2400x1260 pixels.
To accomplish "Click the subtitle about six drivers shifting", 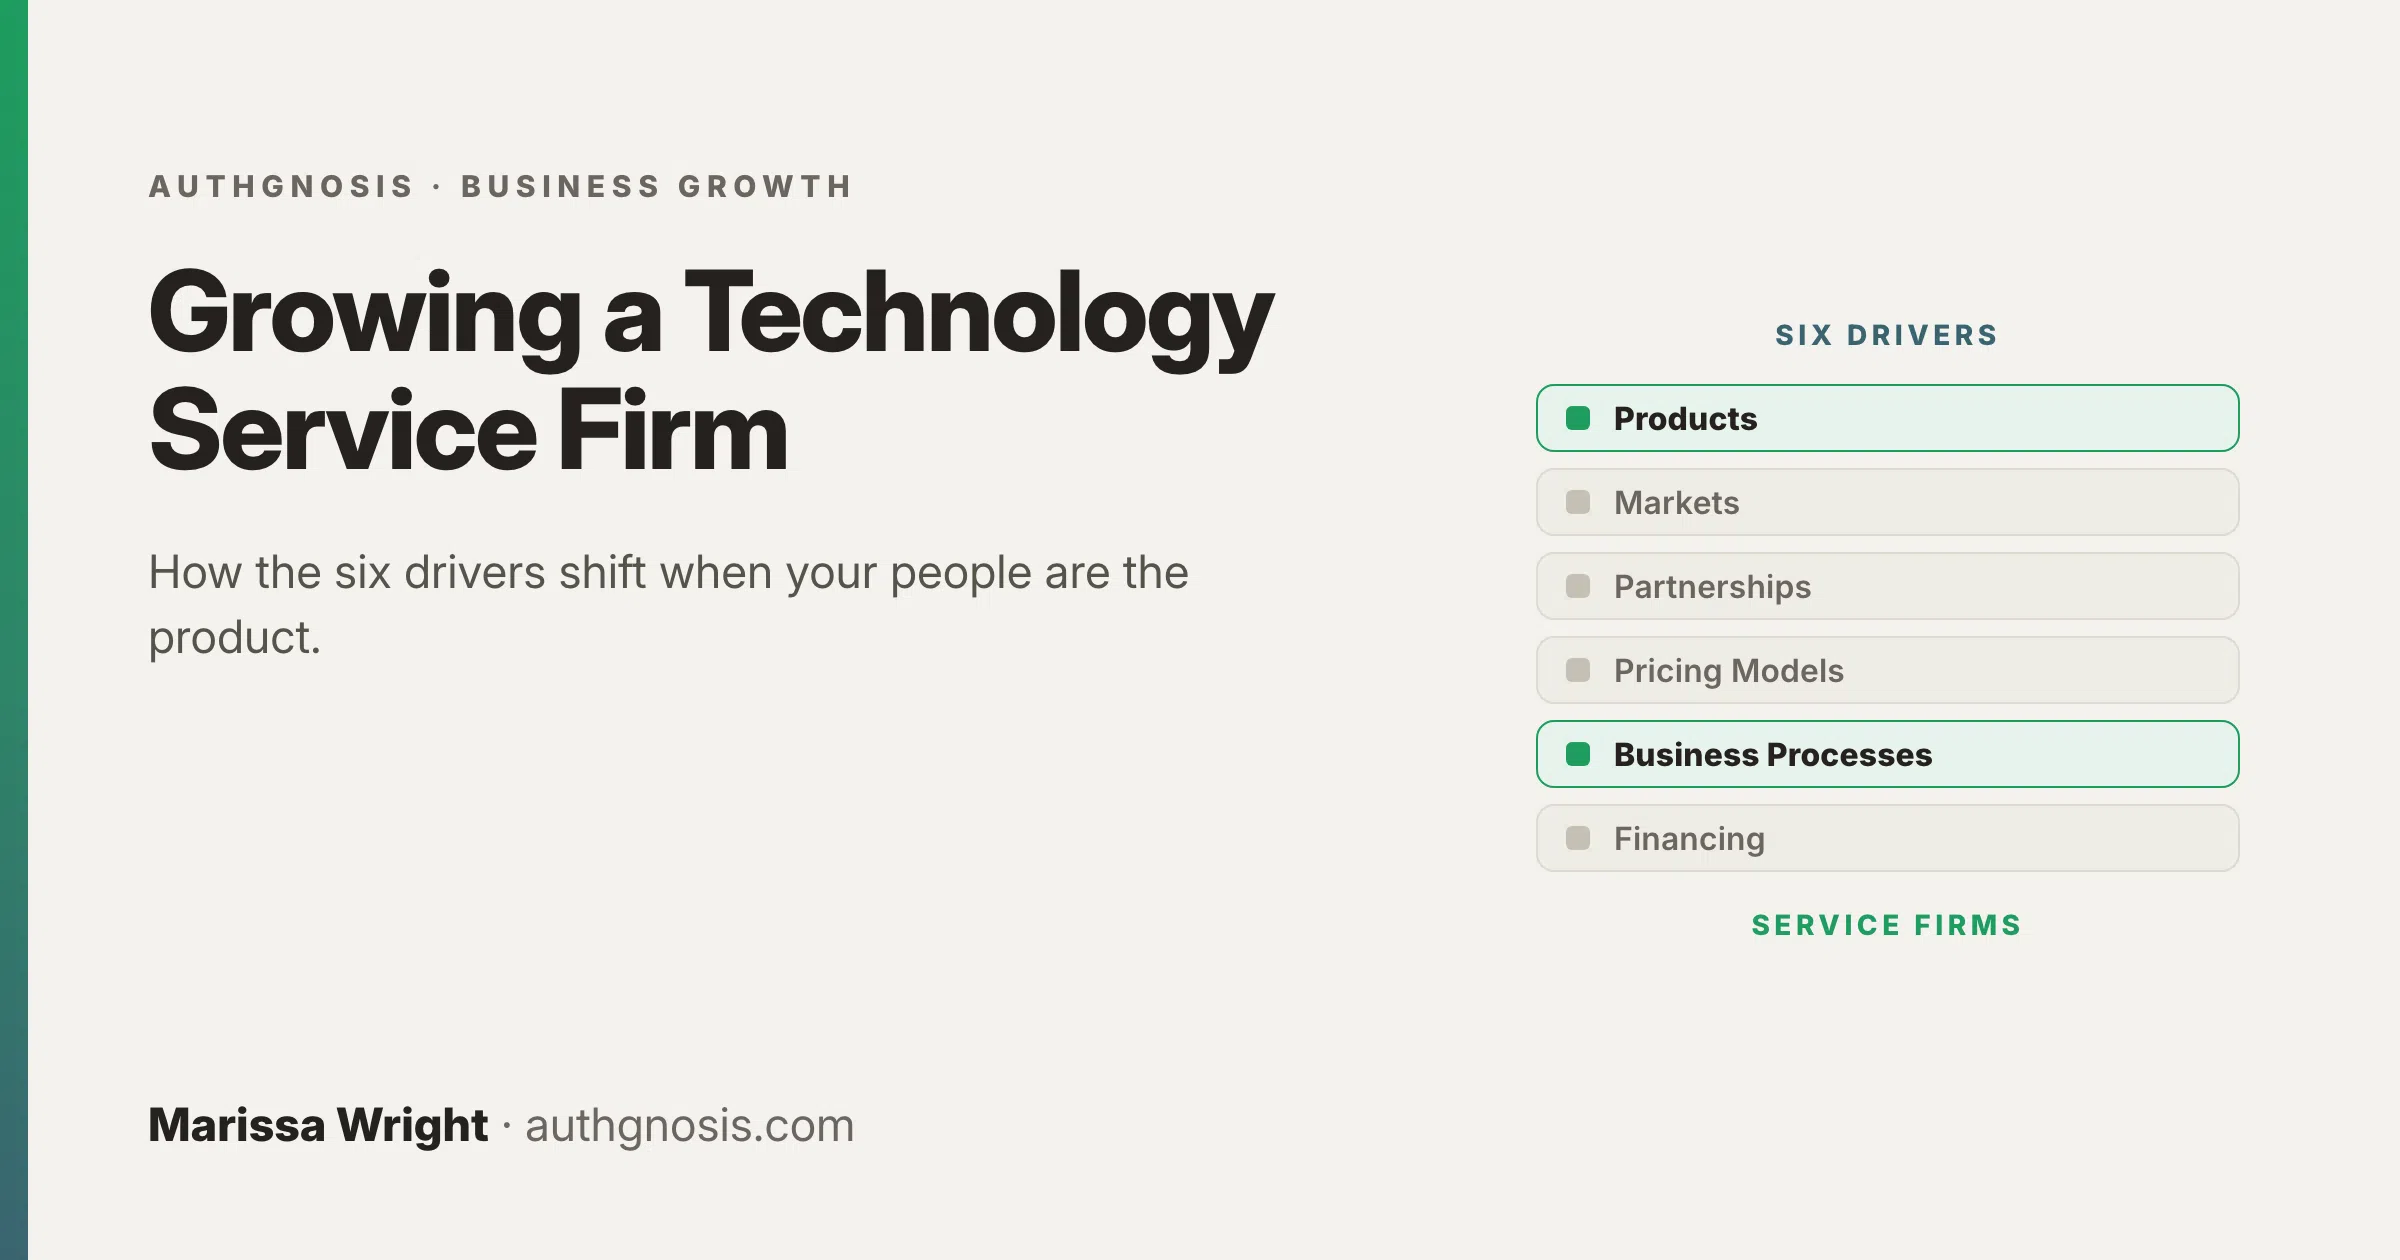I will coord(668,604).
